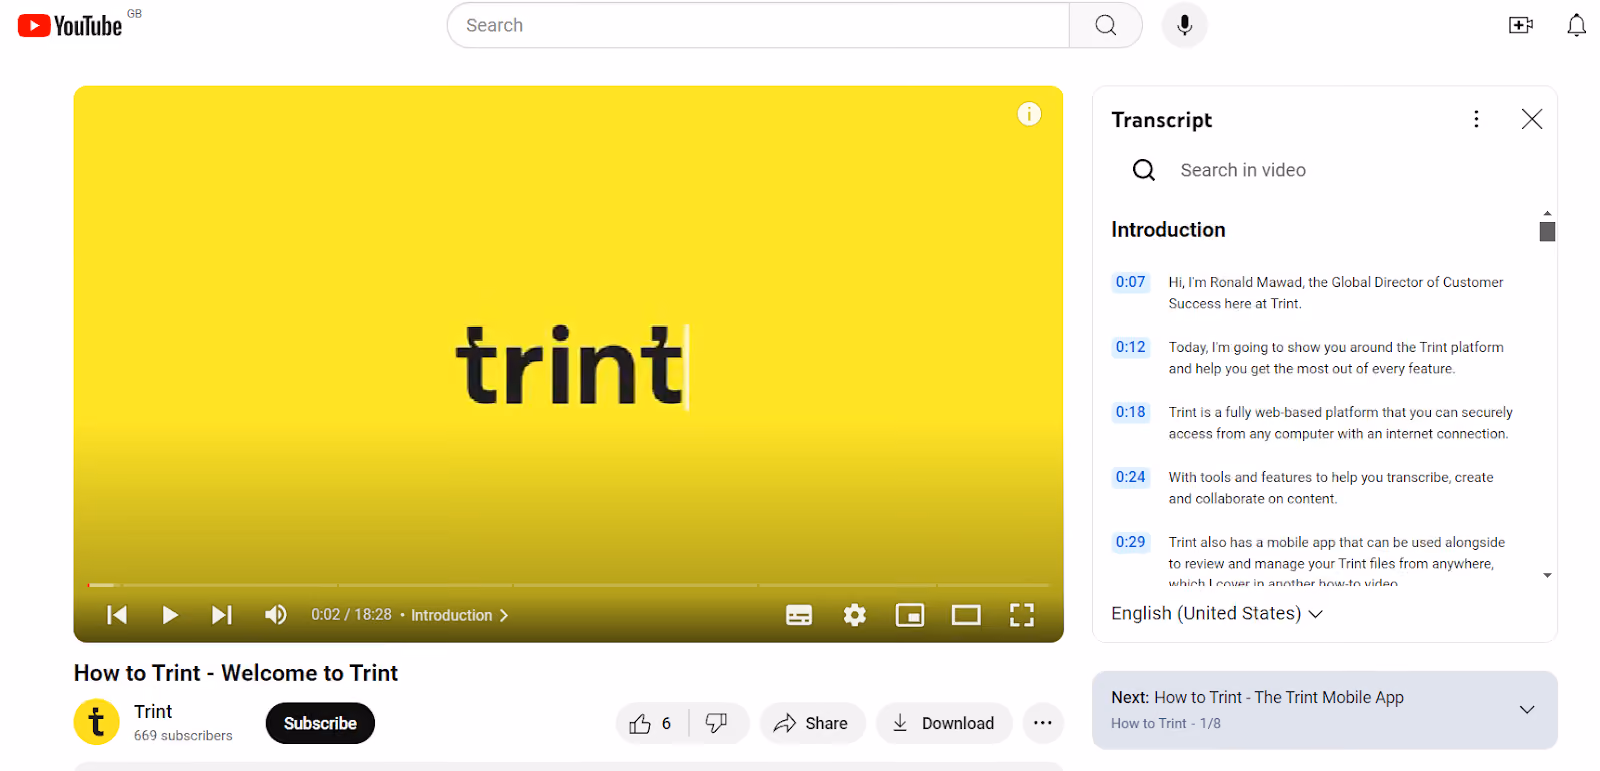Image resolution: width=1600 pixels, height=771 pixels.
Task: Share the video
Action: click(812, 723)
